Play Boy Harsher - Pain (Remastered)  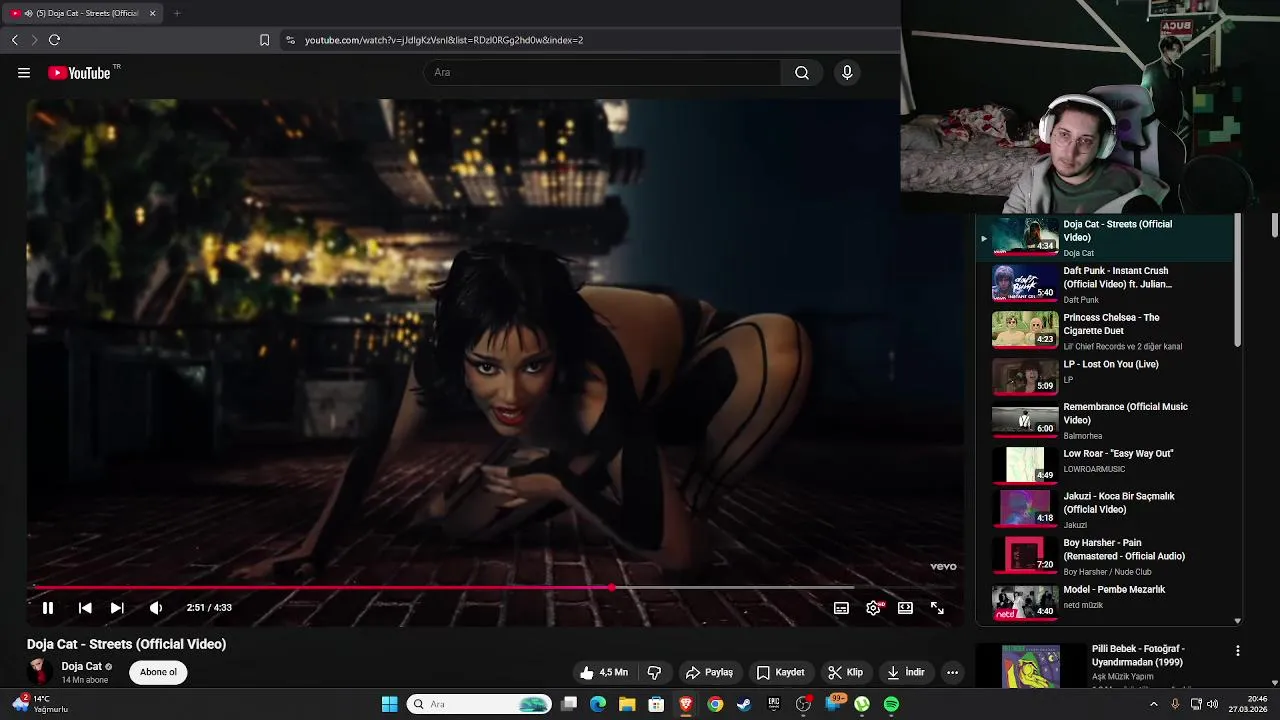point(1105,556)
